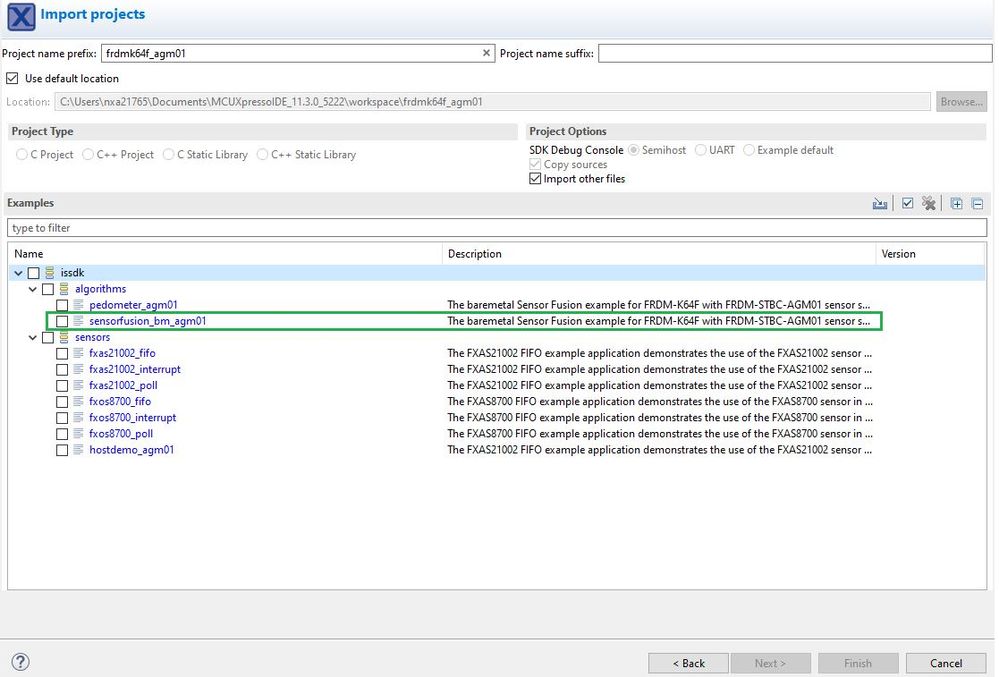Click the select all examples checkmark icon
Viewport: 999px width, 677px height.
click(907, 204)
